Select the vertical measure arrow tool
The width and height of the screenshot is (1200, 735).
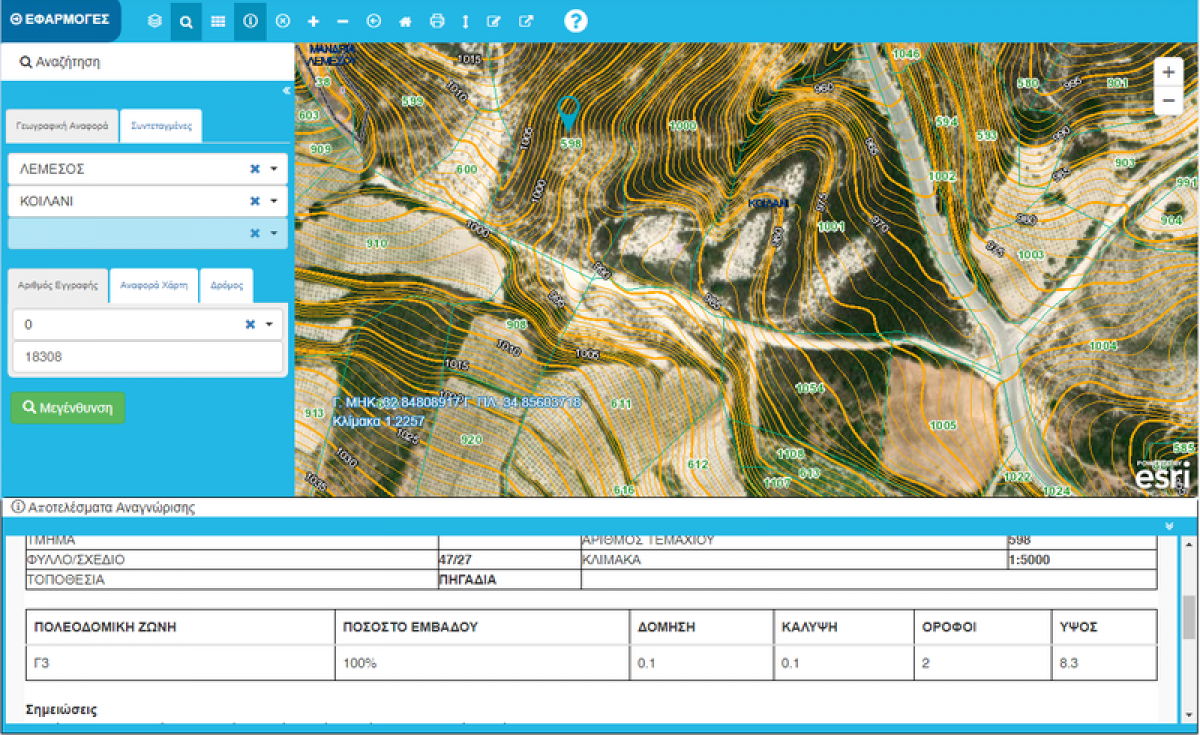pos(465,21)
